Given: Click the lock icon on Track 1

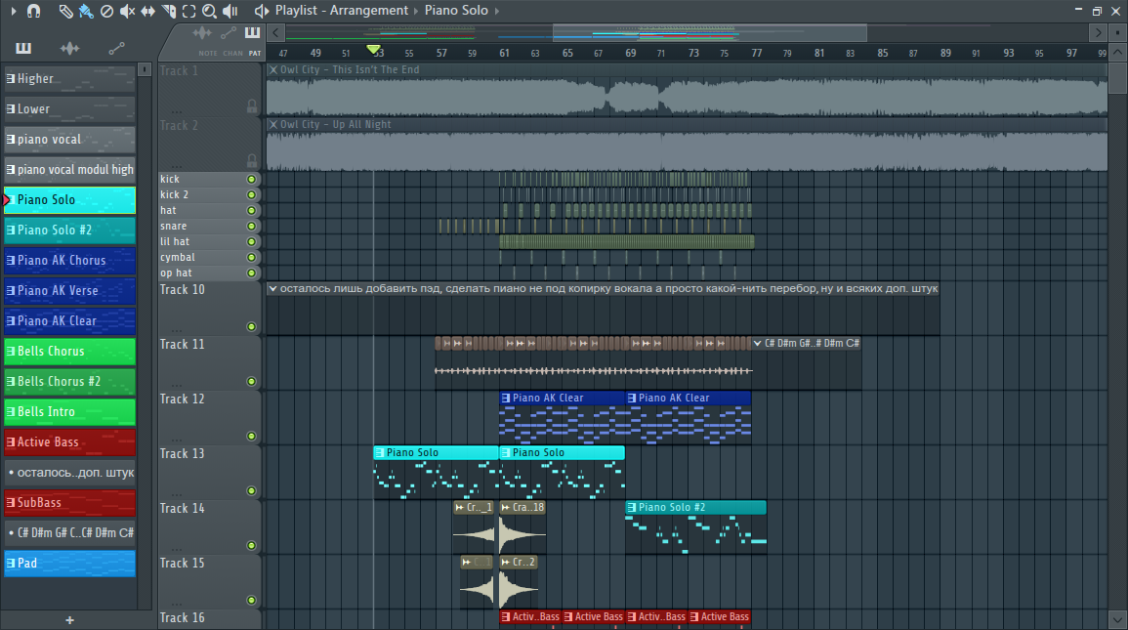Looking at the screenshot, I should [252, 106].
